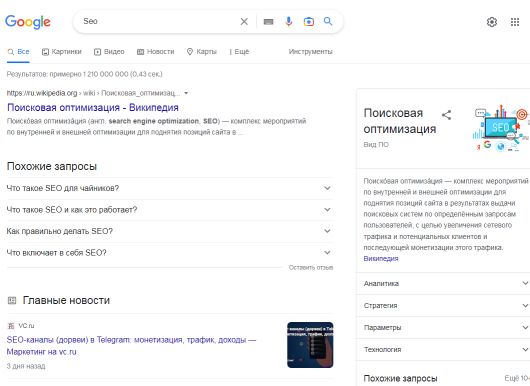Open the SEO-каналы в Telegram news article
This screenshot has width=530, height=386.
(131, 346)
